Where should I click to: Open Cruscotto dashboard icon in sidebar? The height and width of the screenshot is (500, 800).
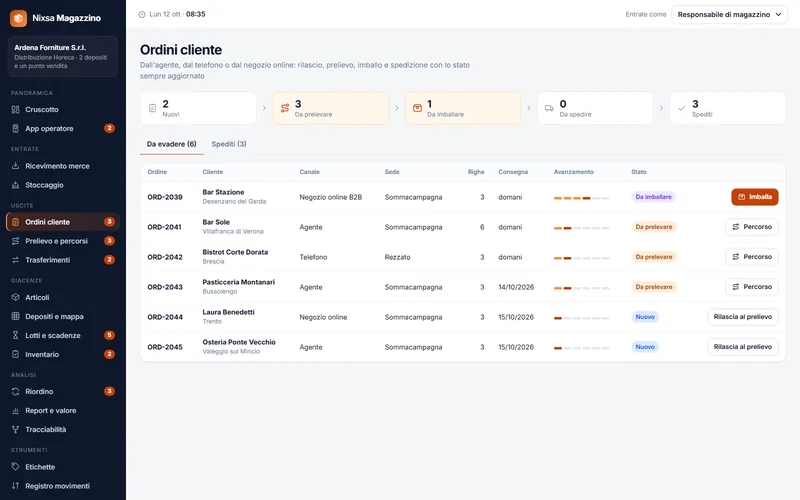[15, 110]
